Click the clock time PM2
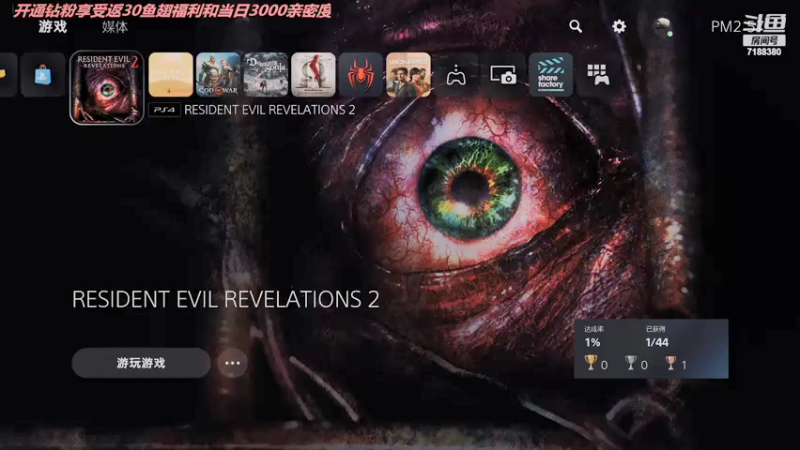 (x=726, y=27)
